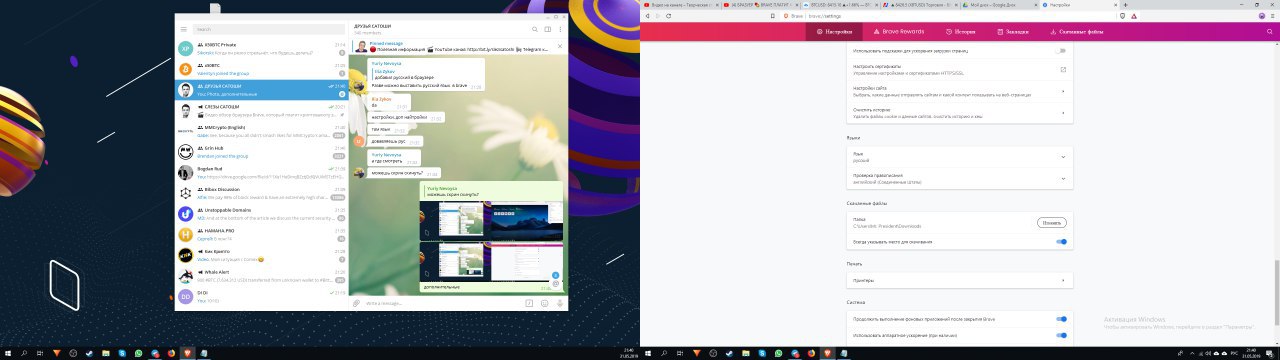
Task: Open the Bogdan Rud conversation
Action: [261, 172]
